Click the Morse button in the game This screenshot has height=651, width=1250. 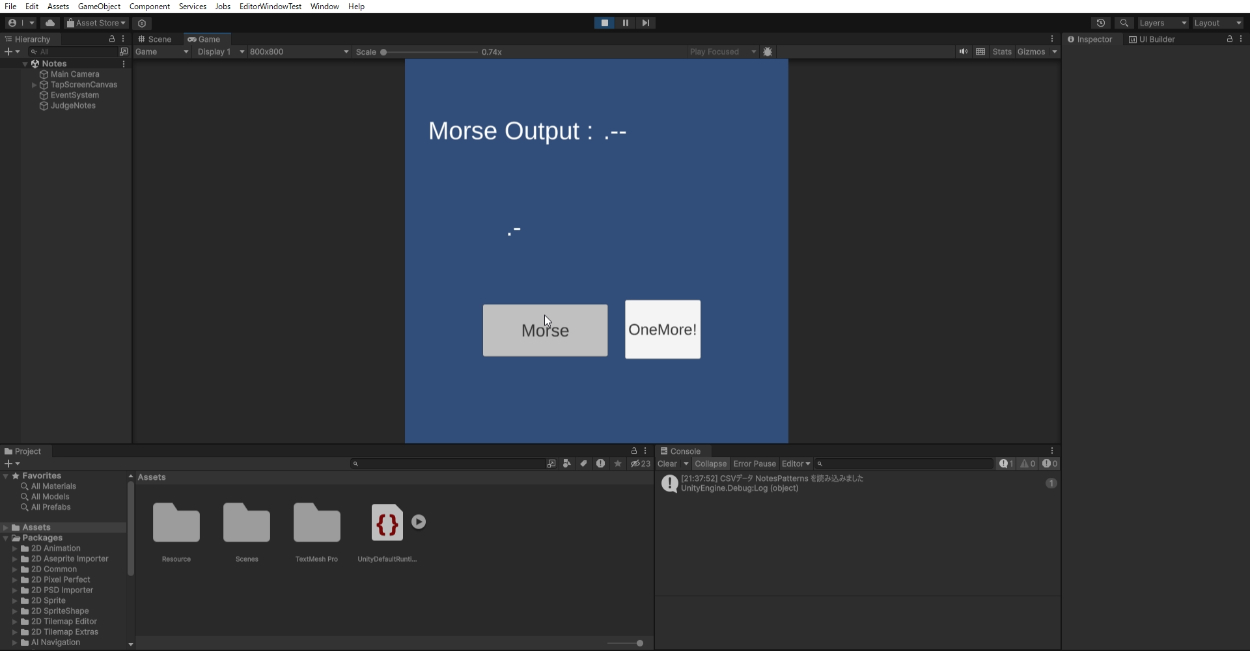coord(545,330)
